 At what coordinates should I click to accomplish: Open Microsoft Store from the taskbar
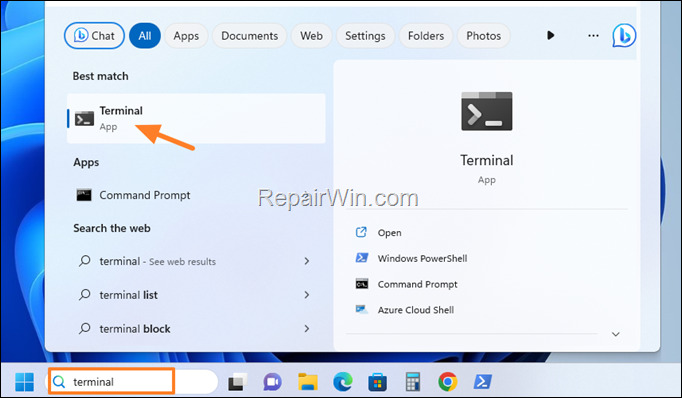tap(378, 382)
